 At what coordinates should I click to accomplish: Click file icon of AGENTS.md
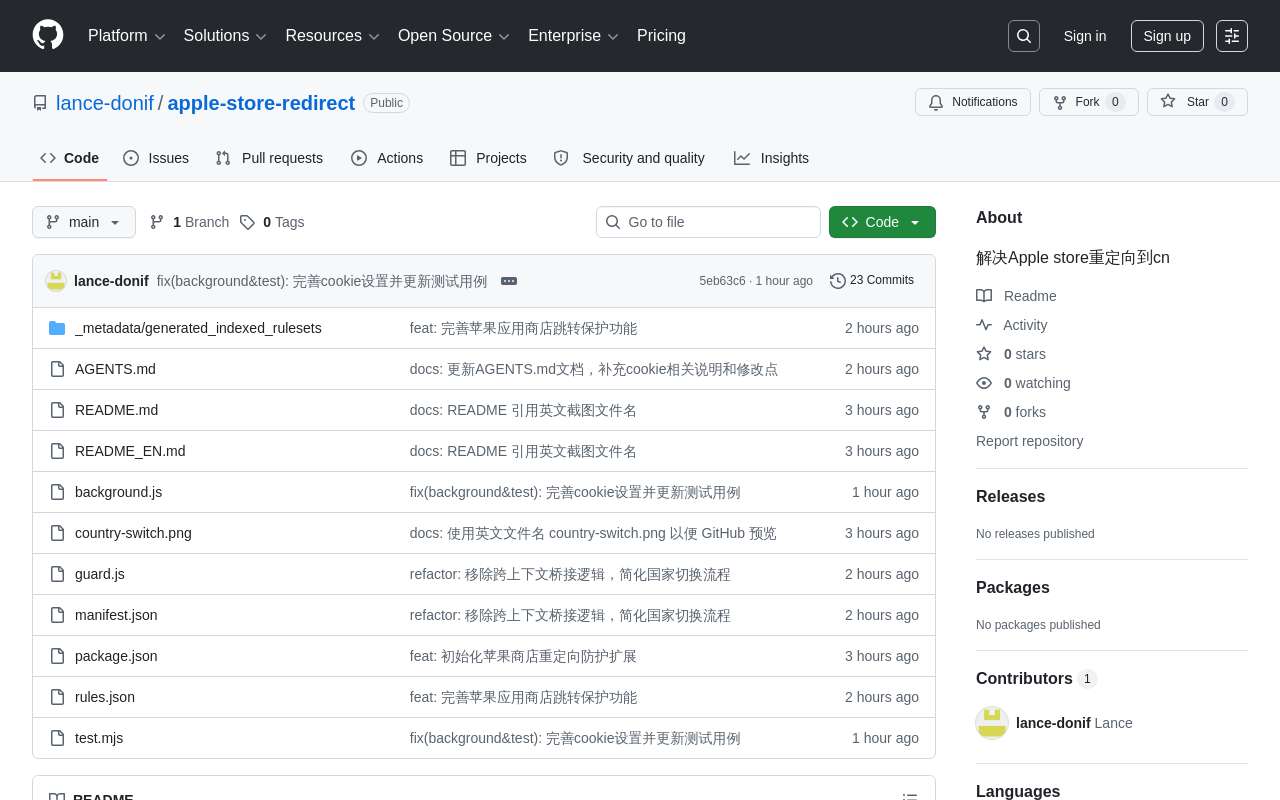coord(57,369)
